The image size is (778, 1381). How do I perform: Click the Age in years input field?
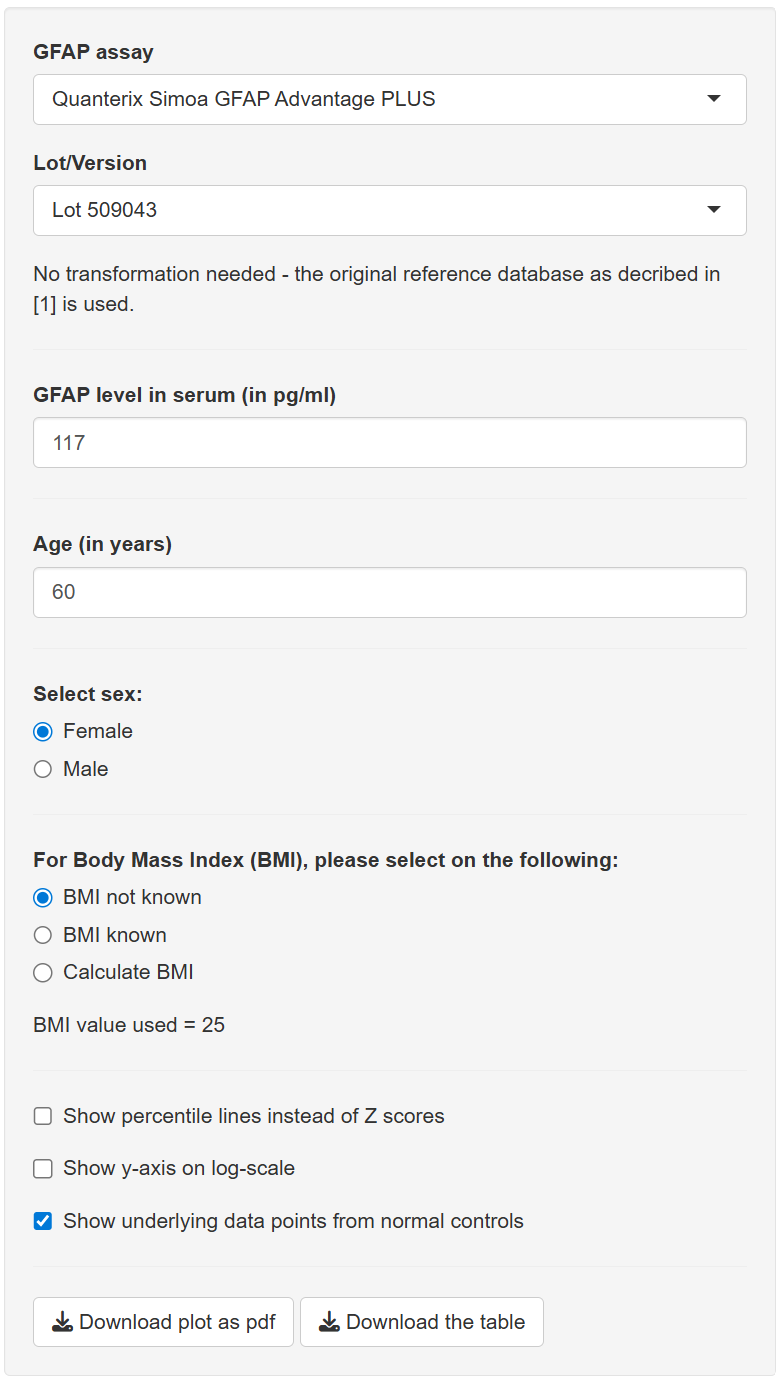coord(389,592)
